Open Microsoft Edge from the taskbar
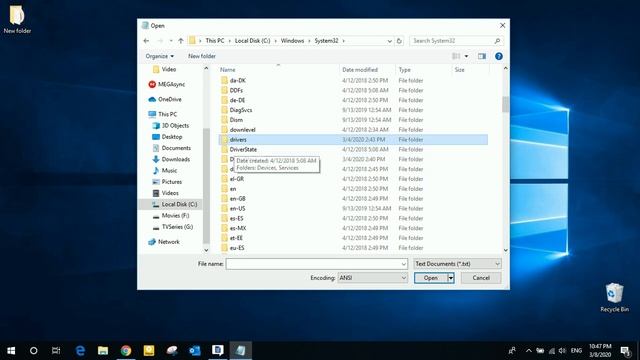Image resolution: width=640 pixels, height=360 pixels. click(x=80, y=351)
